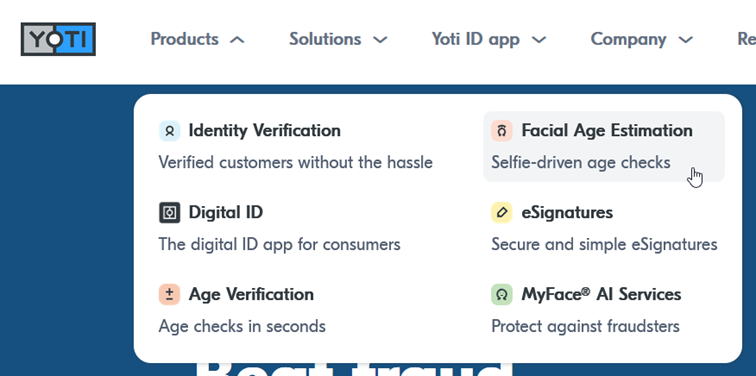Open the Age Verification link
Viewport: 756px width, 376px height.
click(251, 295)
